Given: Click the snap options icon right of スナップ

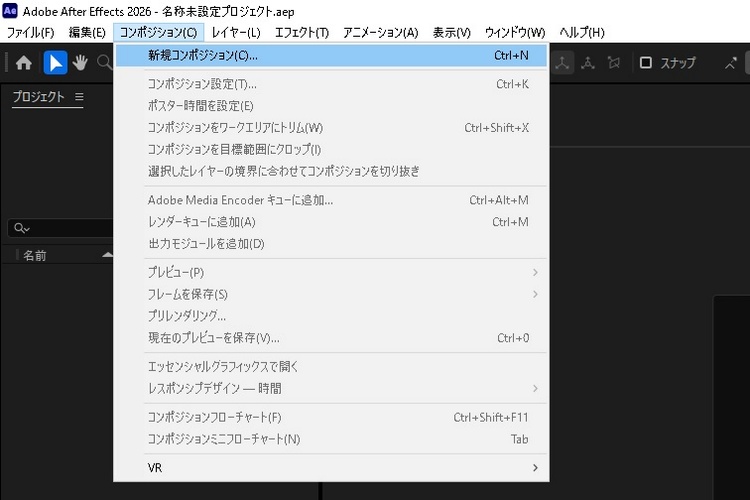Looking at the screenshot, I should coord(730,63).
